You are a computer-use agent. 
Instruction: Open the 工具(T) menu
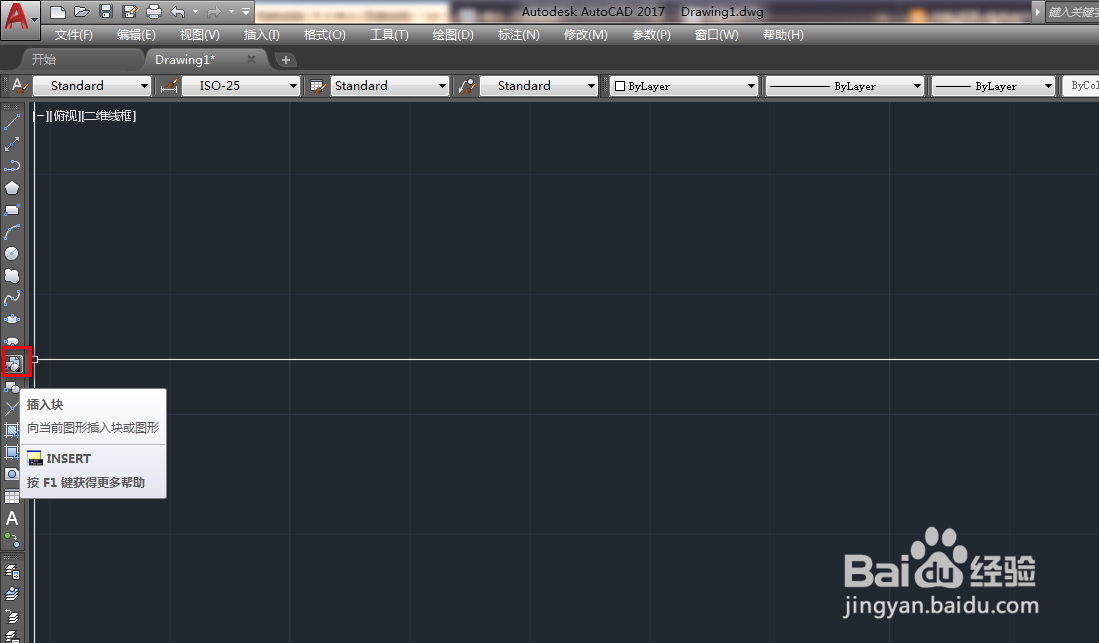(389, 35)
